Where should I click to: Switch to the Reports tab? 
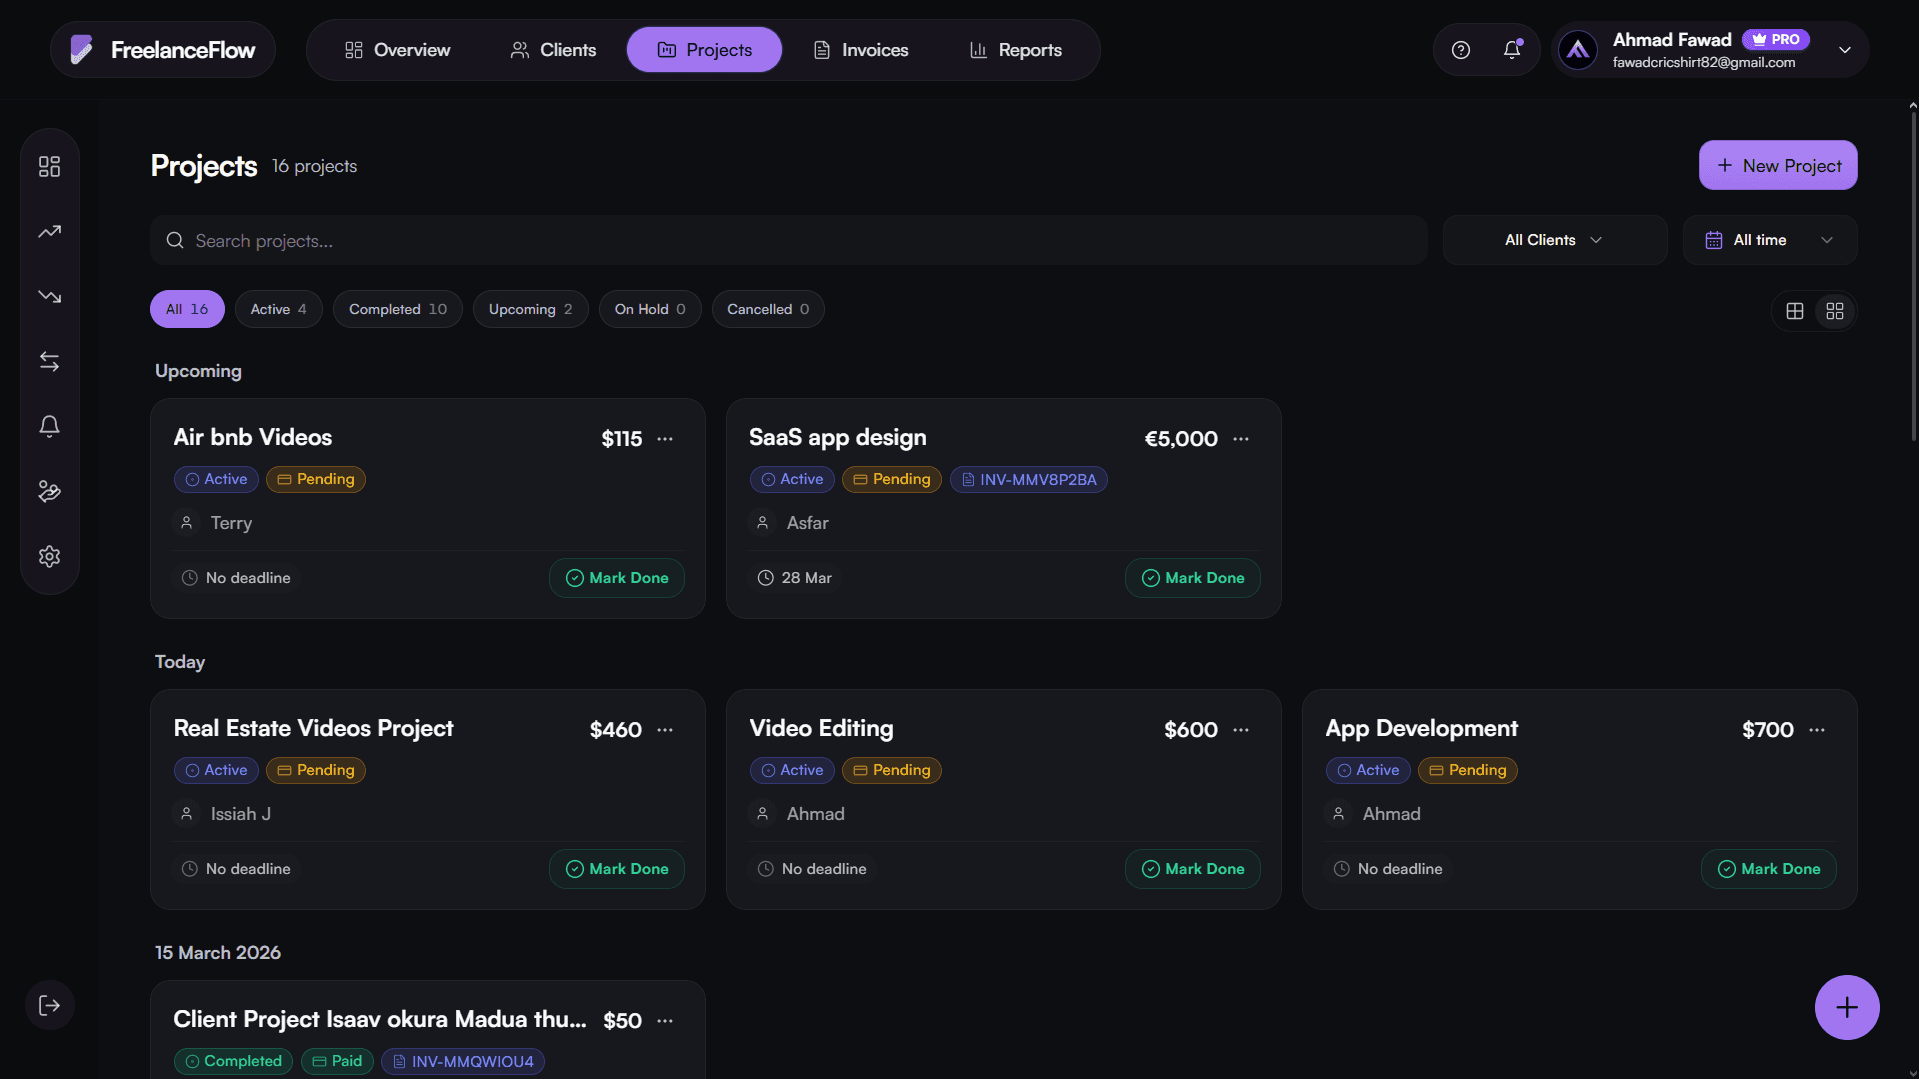pyautogui.click(x=1015, y=50)
